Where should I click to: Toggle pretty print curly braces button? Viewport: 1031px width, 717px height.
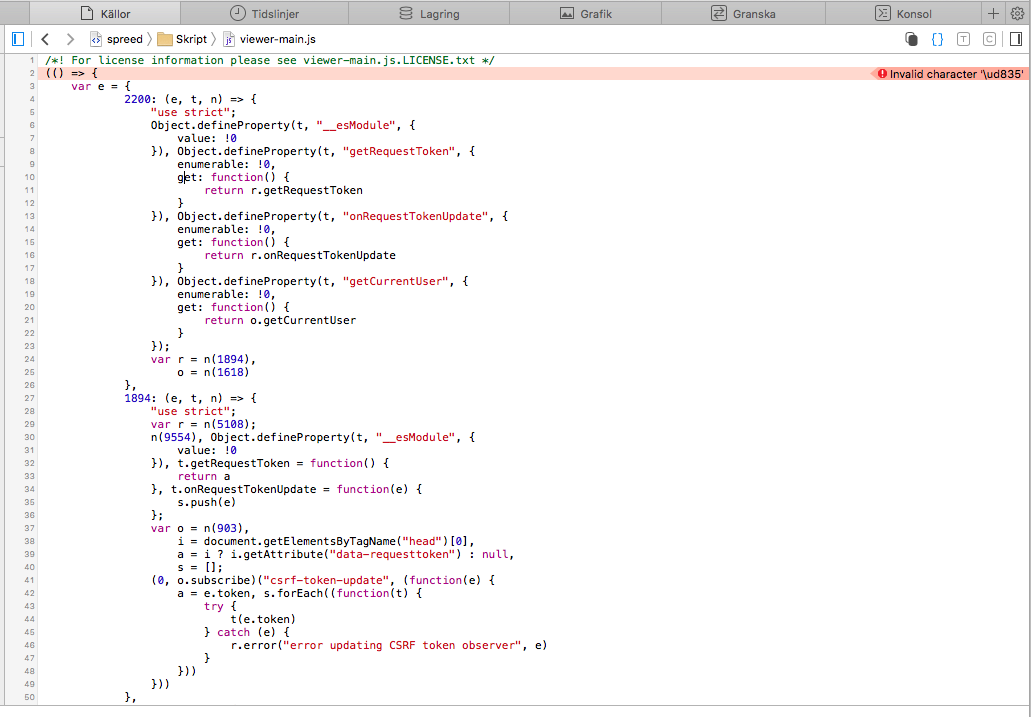tap(937, 39)
